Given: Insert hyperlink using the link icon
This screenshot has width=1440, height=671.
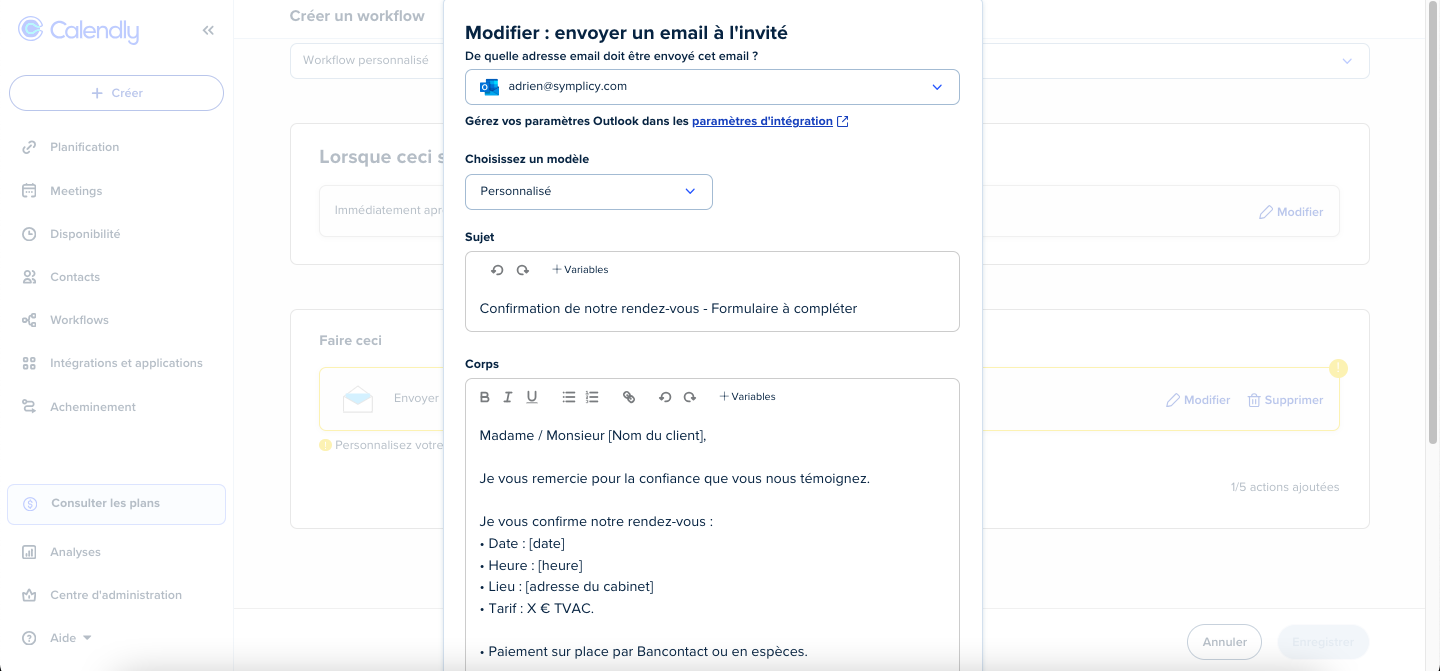Looking at the screenshot, I should [x=629, y=397].
